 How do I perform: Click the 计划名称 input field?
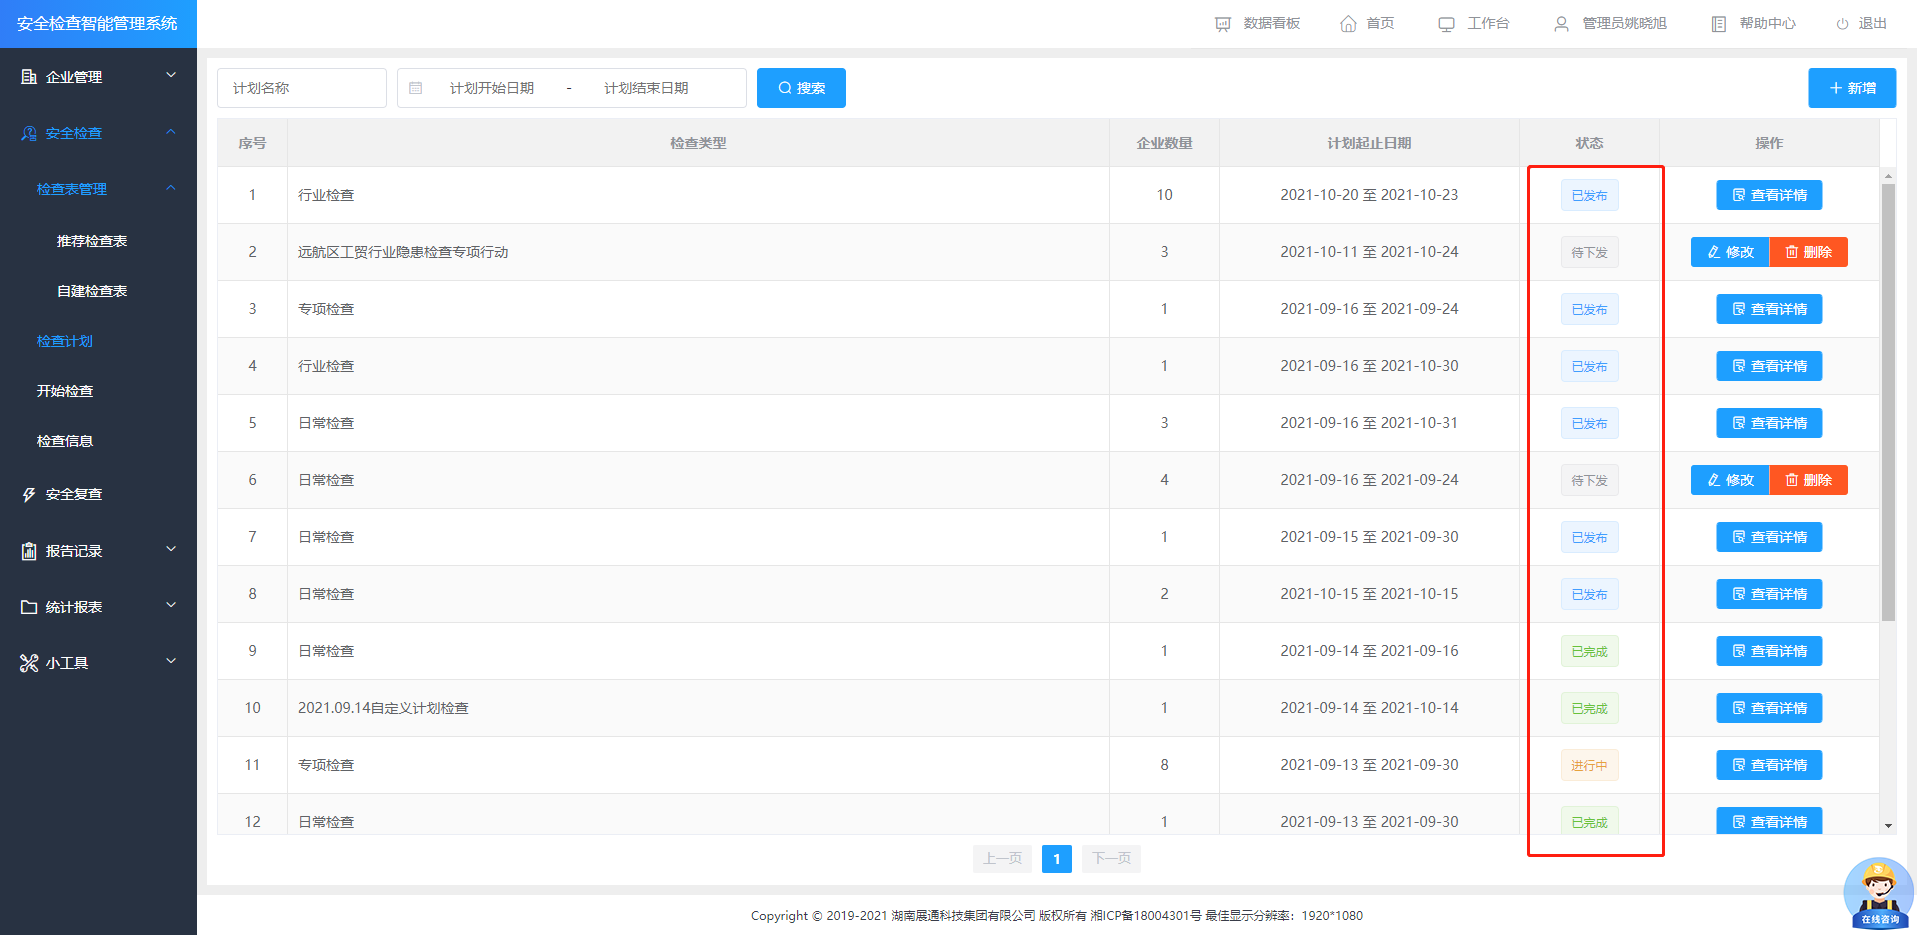pyautogui.click(x=301, y=88)
